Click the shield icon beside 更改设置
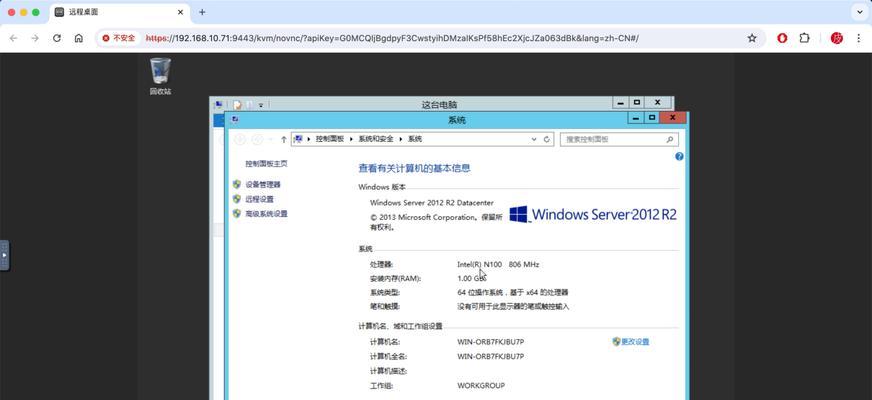This screenshot has height=400, width=872. tap(616, 342)
